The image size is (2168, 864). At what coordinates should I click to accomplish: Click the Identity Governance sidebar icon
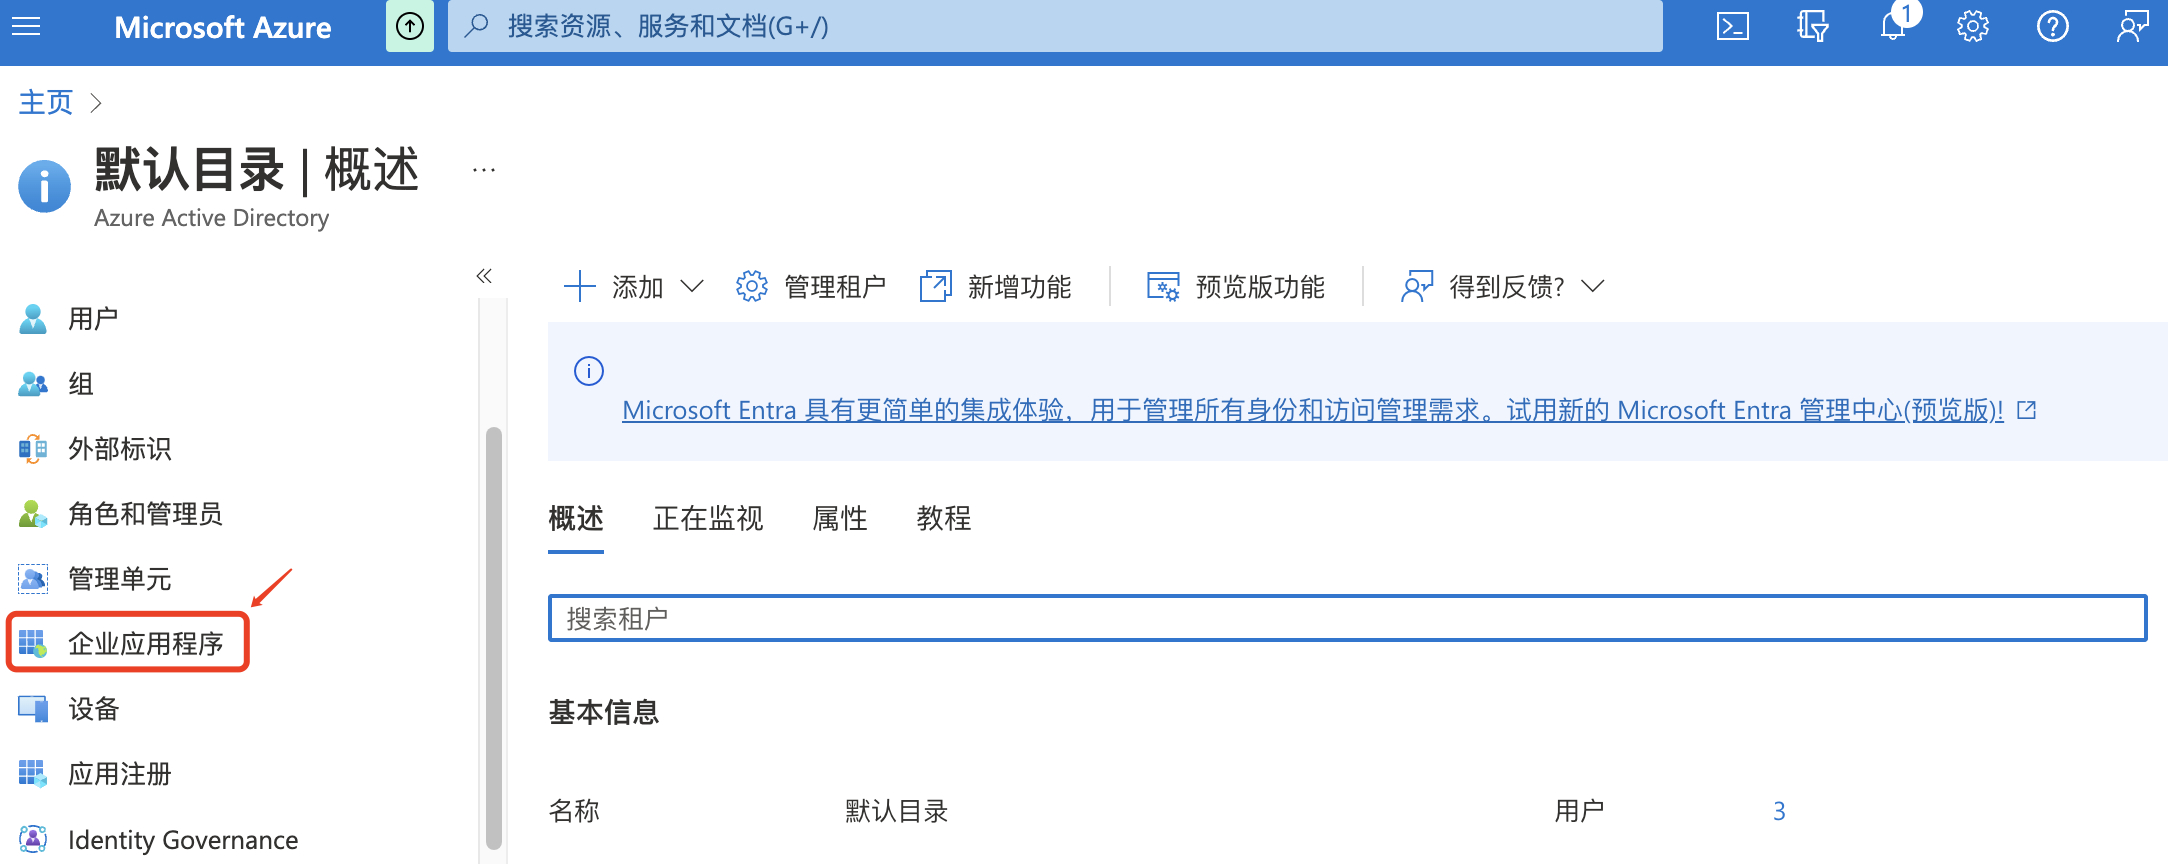pyautogui.click(x=33, y=839)
